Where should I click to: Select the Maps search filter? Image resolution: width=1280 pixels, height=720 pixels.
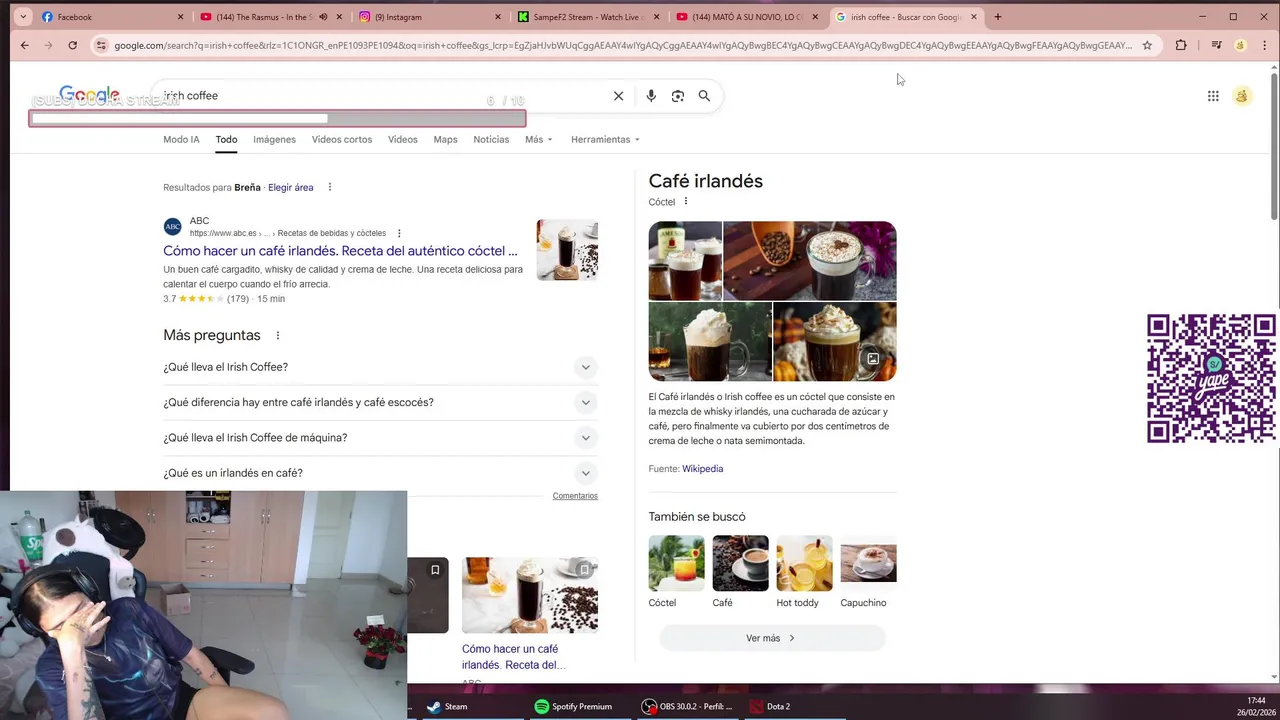445,139
